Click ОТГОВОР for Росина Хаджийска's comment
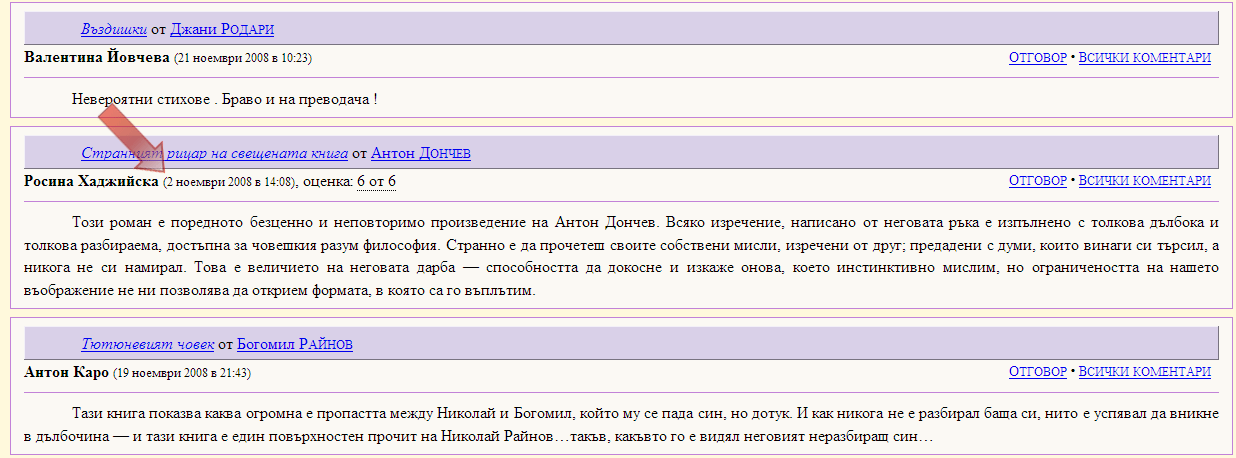1236x458 pixels. pyautogui.click(x=1038, y=181)
